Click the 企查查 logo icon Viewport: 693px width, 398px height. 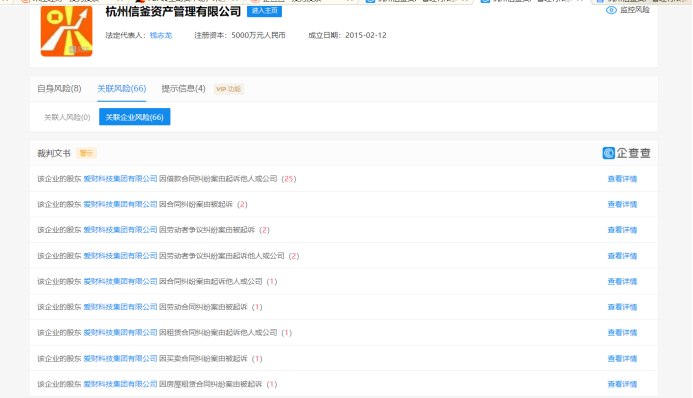click(x=609, y=153)
